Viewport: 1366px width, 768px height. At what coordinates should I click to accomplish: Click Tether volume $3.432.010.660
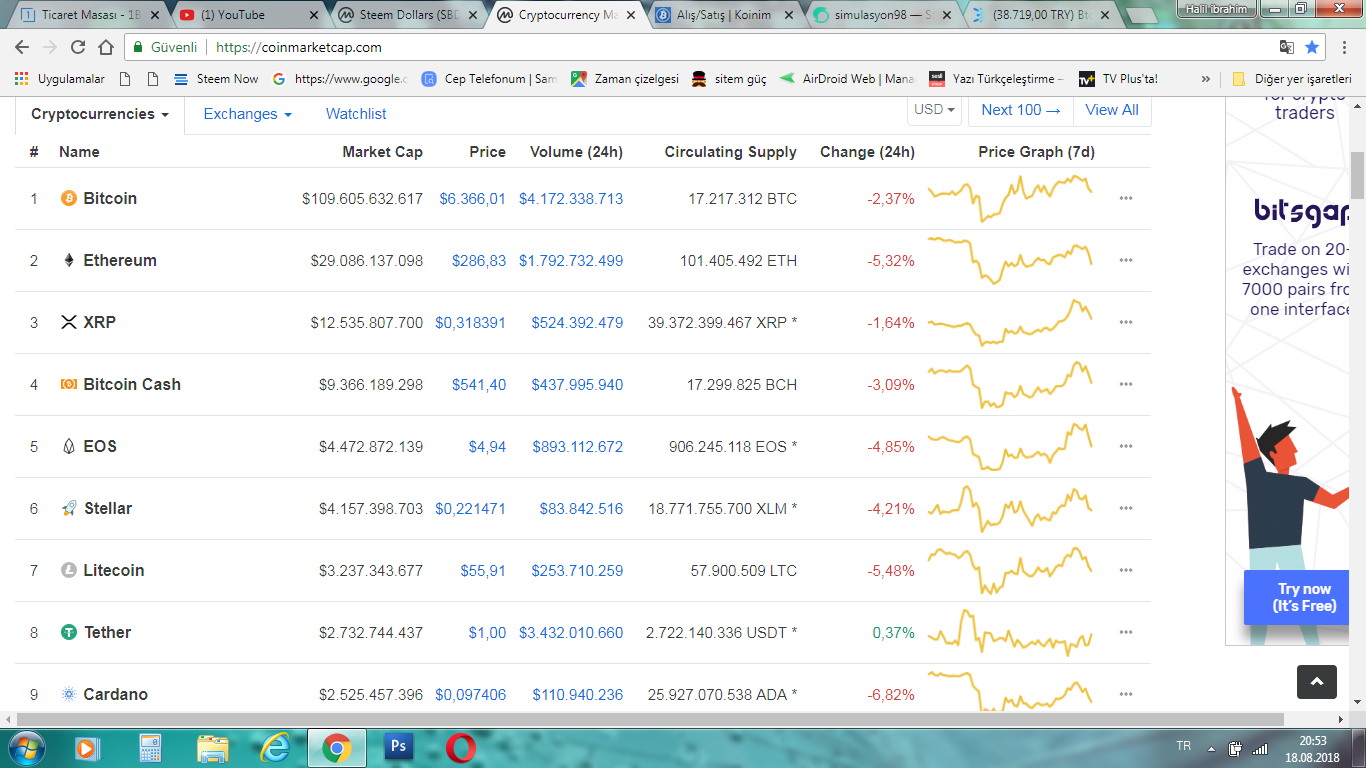[x=571, y=632]
